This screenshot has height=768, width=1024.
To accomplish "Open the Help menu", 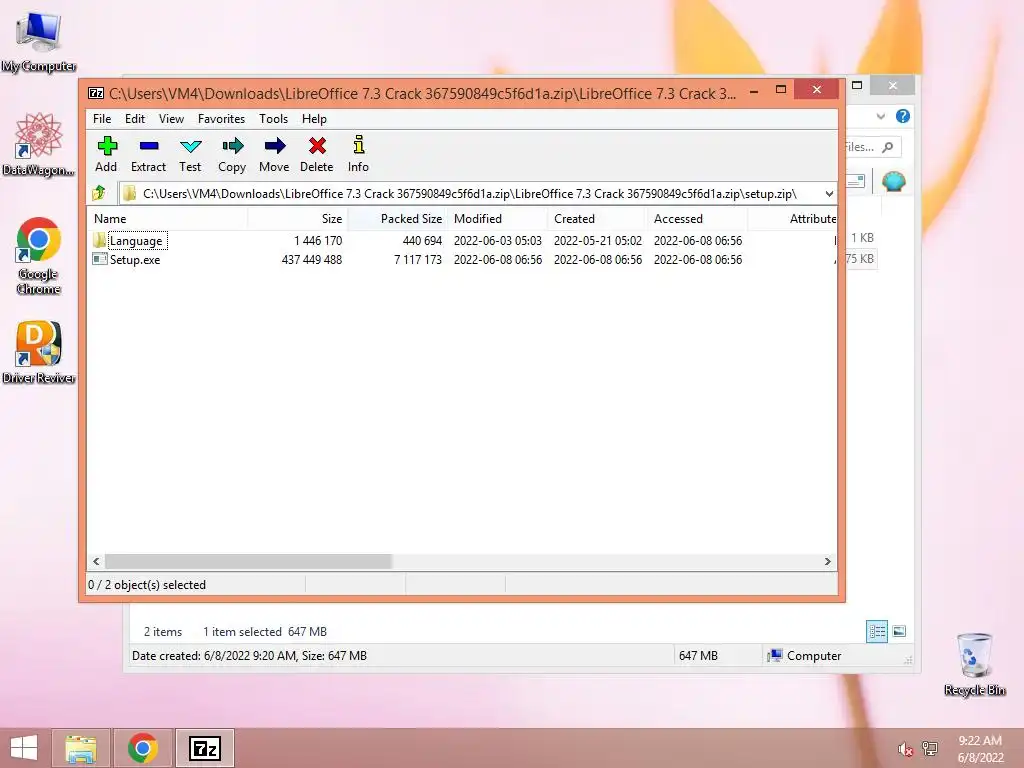I will pos(314,119).
